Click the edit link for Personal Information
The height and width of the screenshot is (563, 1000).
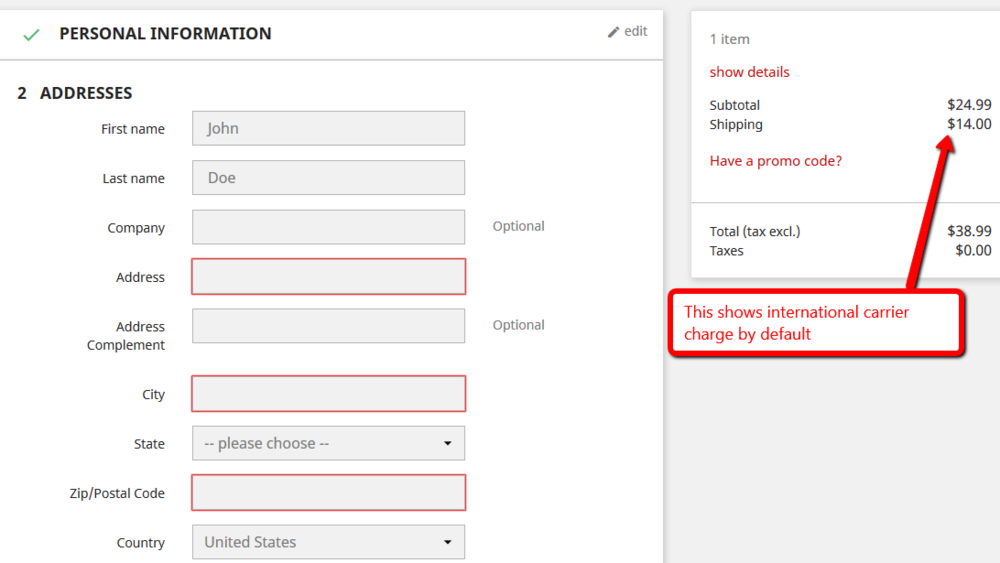coord(628,31)
